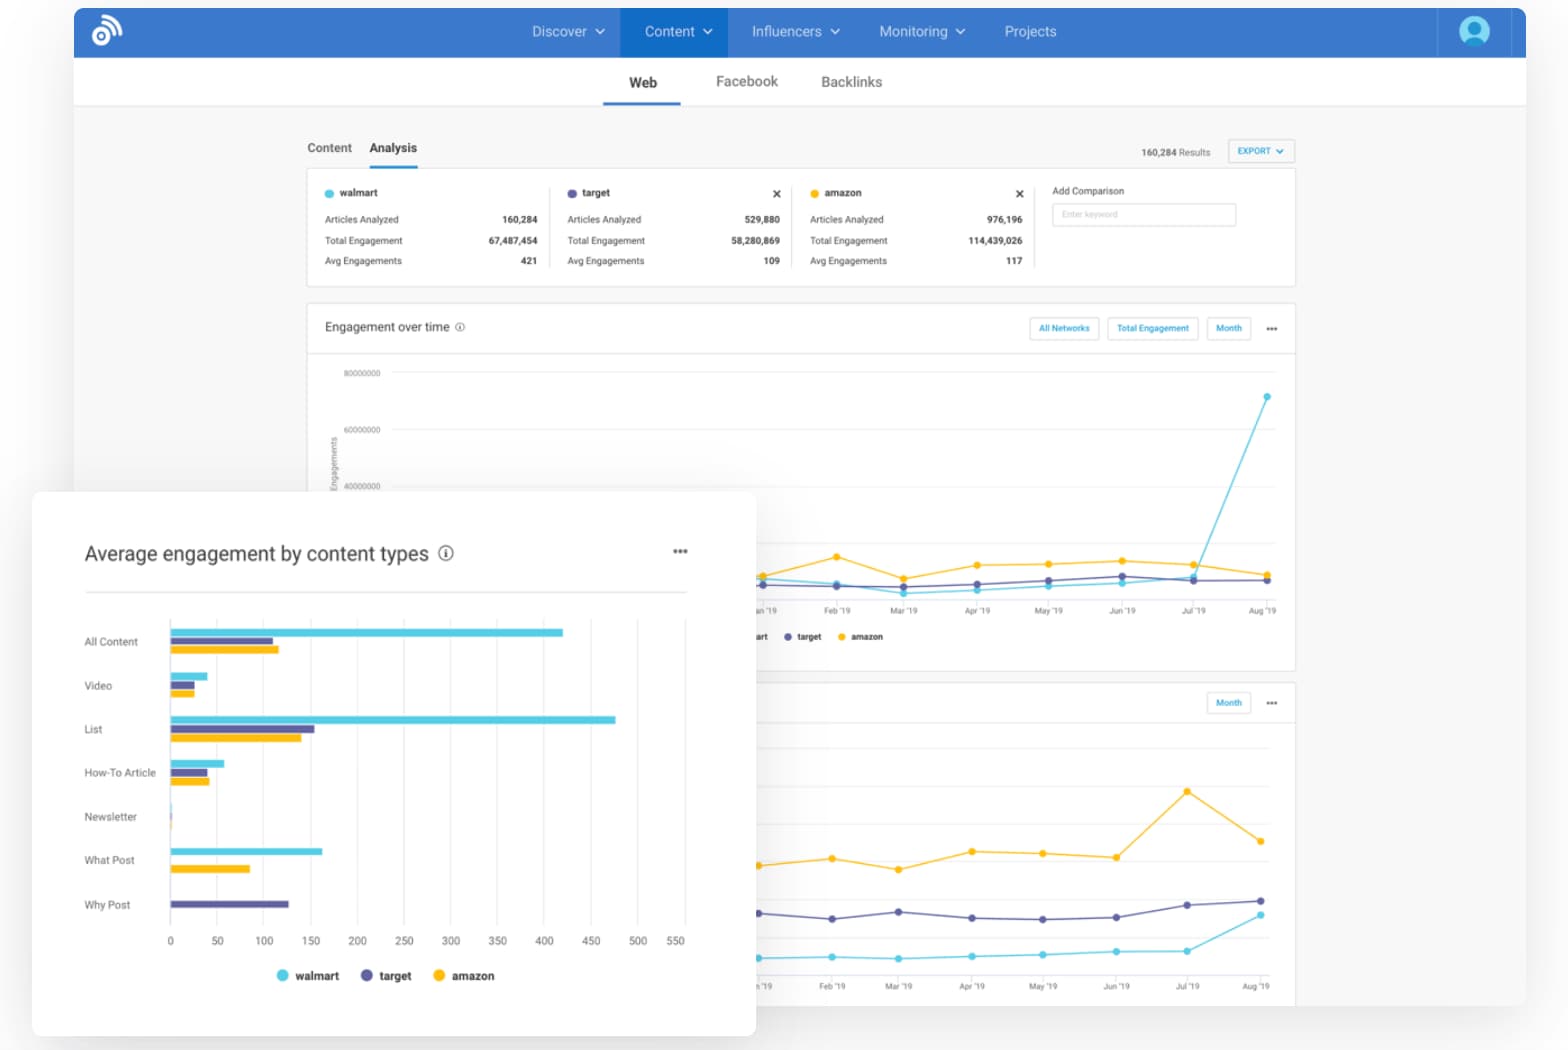
Task: Remove the amazon comparison with X
Action: pos(1019,194)
